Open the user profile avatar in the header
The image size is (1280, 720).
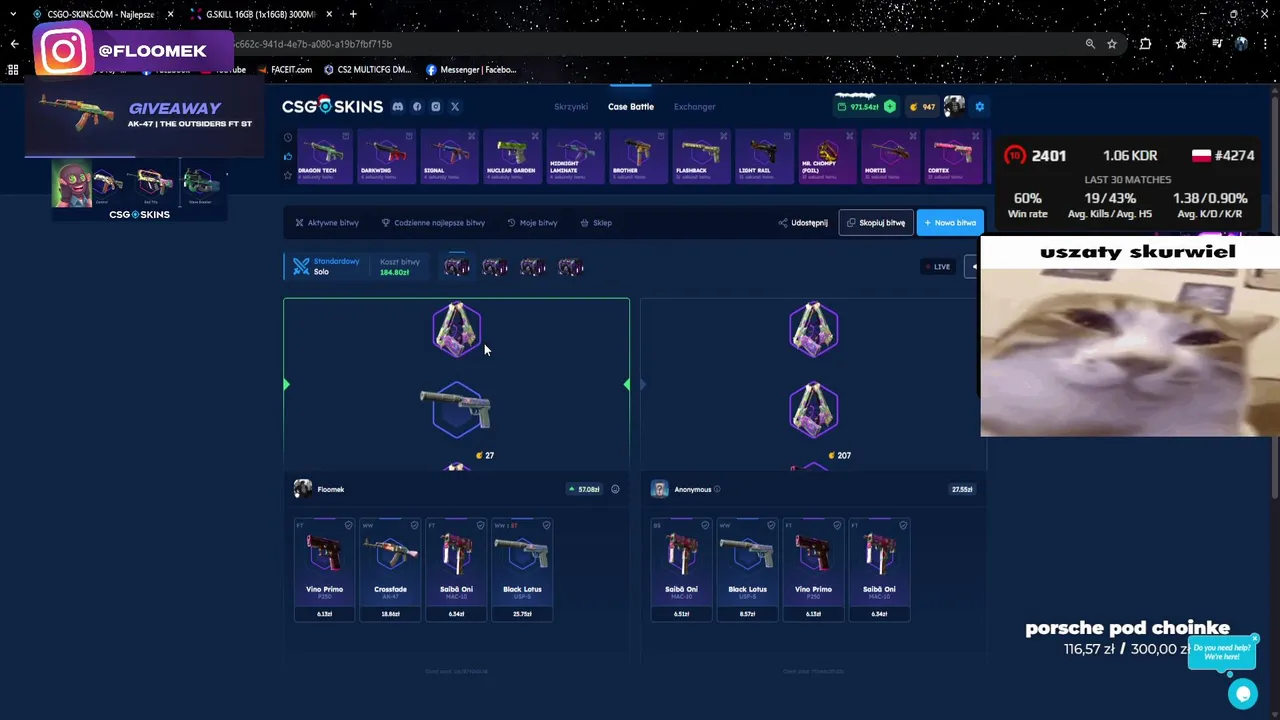tap(954, 106)
